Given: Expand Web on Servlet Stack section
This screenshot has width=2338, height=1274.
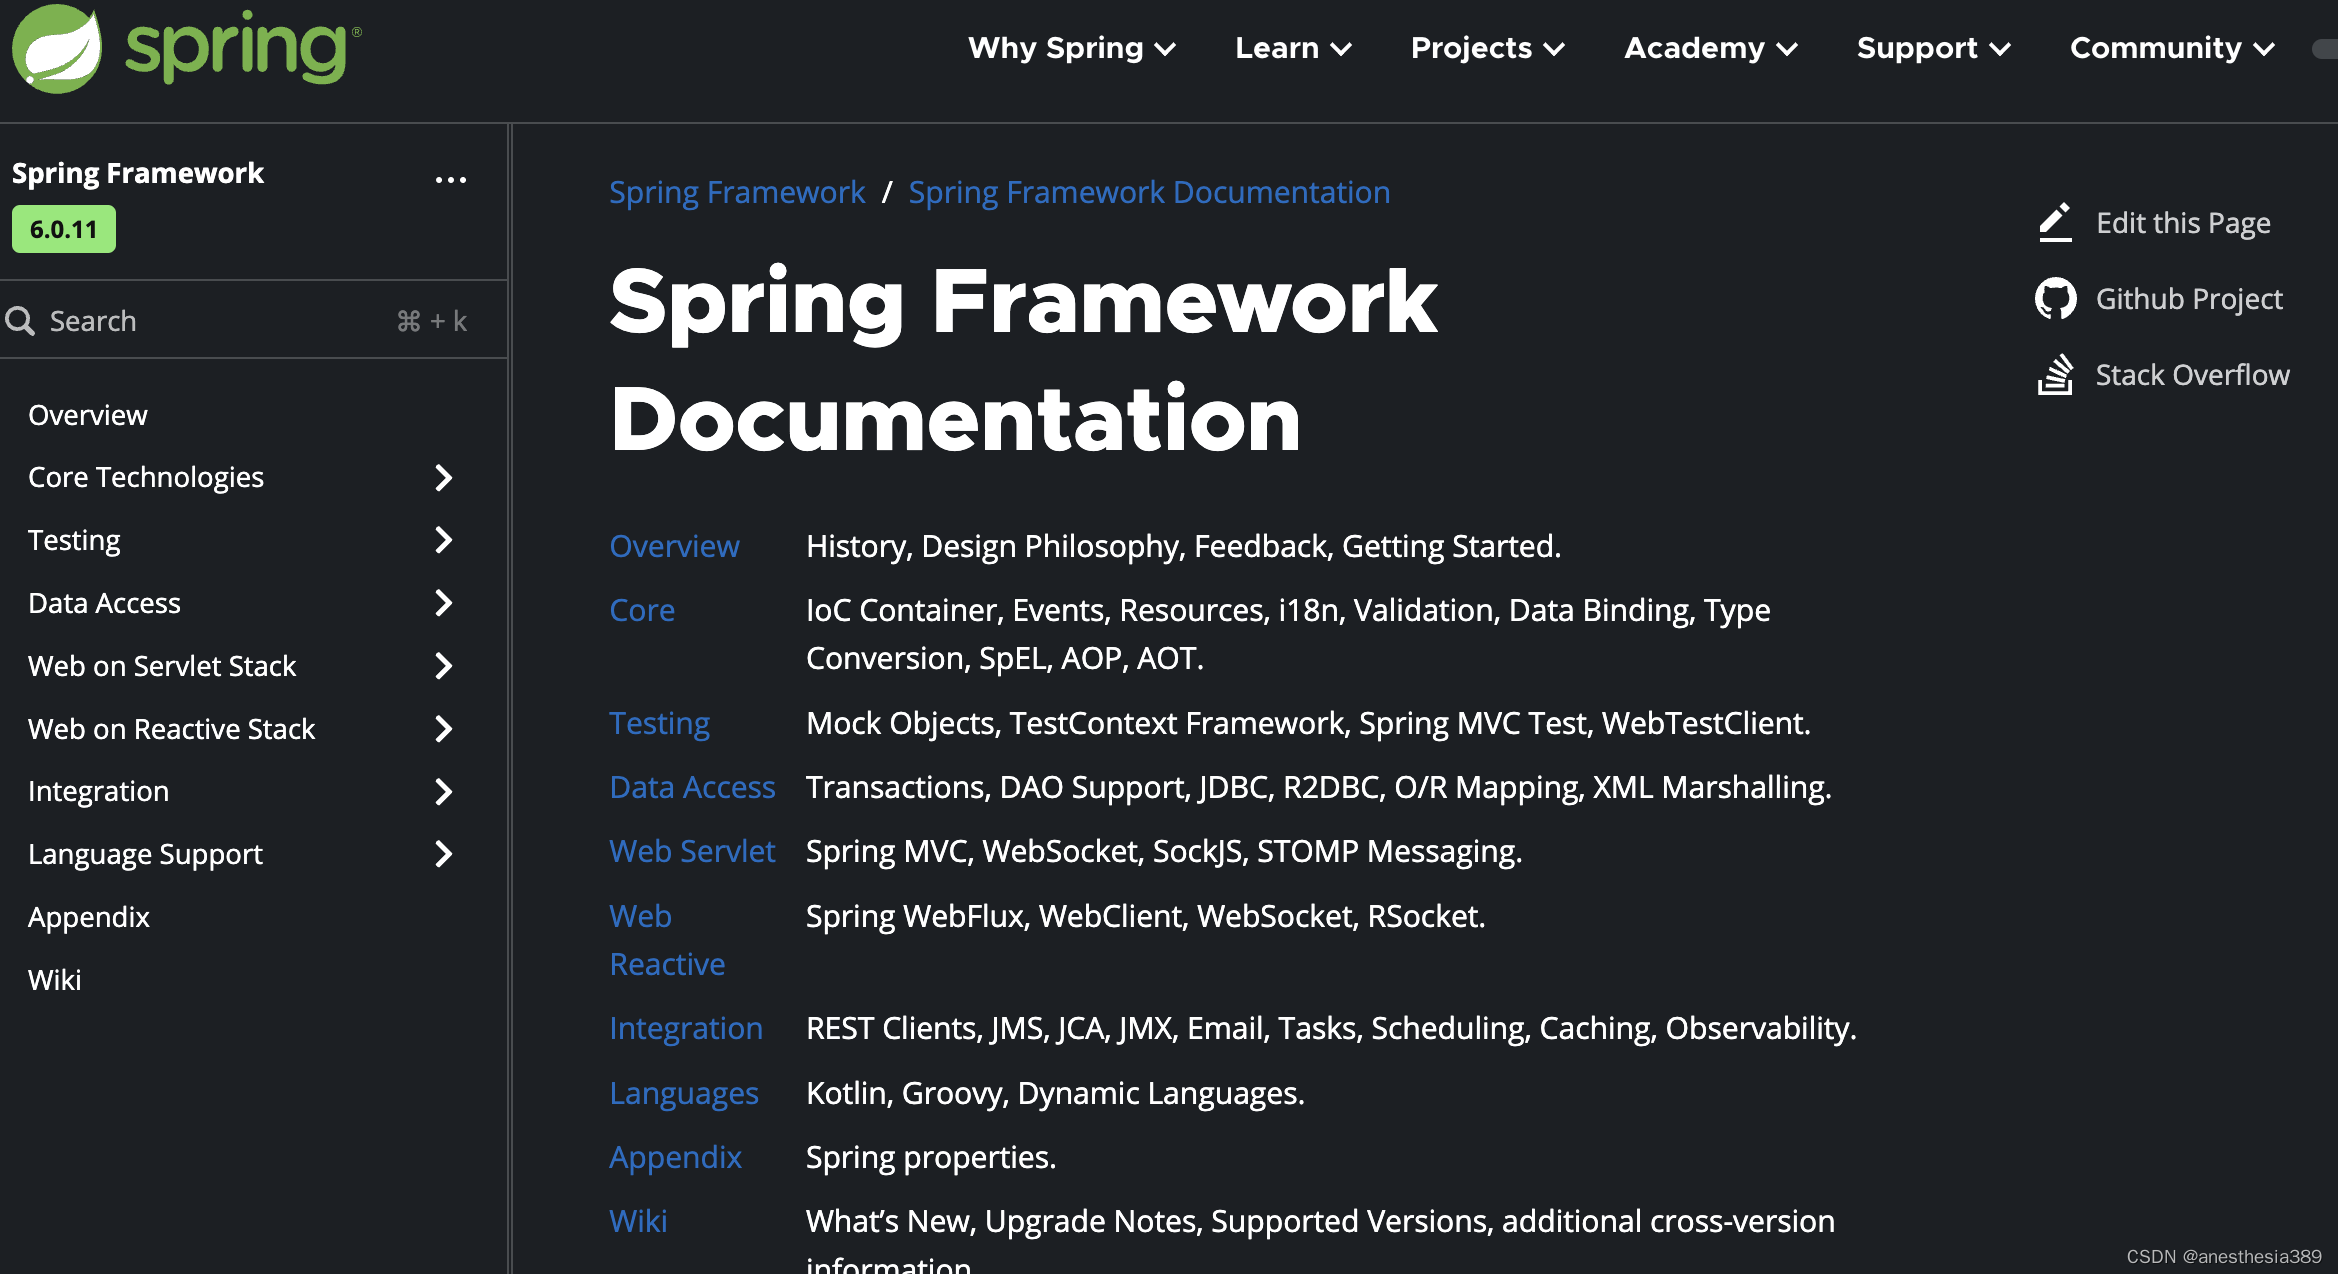Looking at the screenshot, I should [444, 666].
